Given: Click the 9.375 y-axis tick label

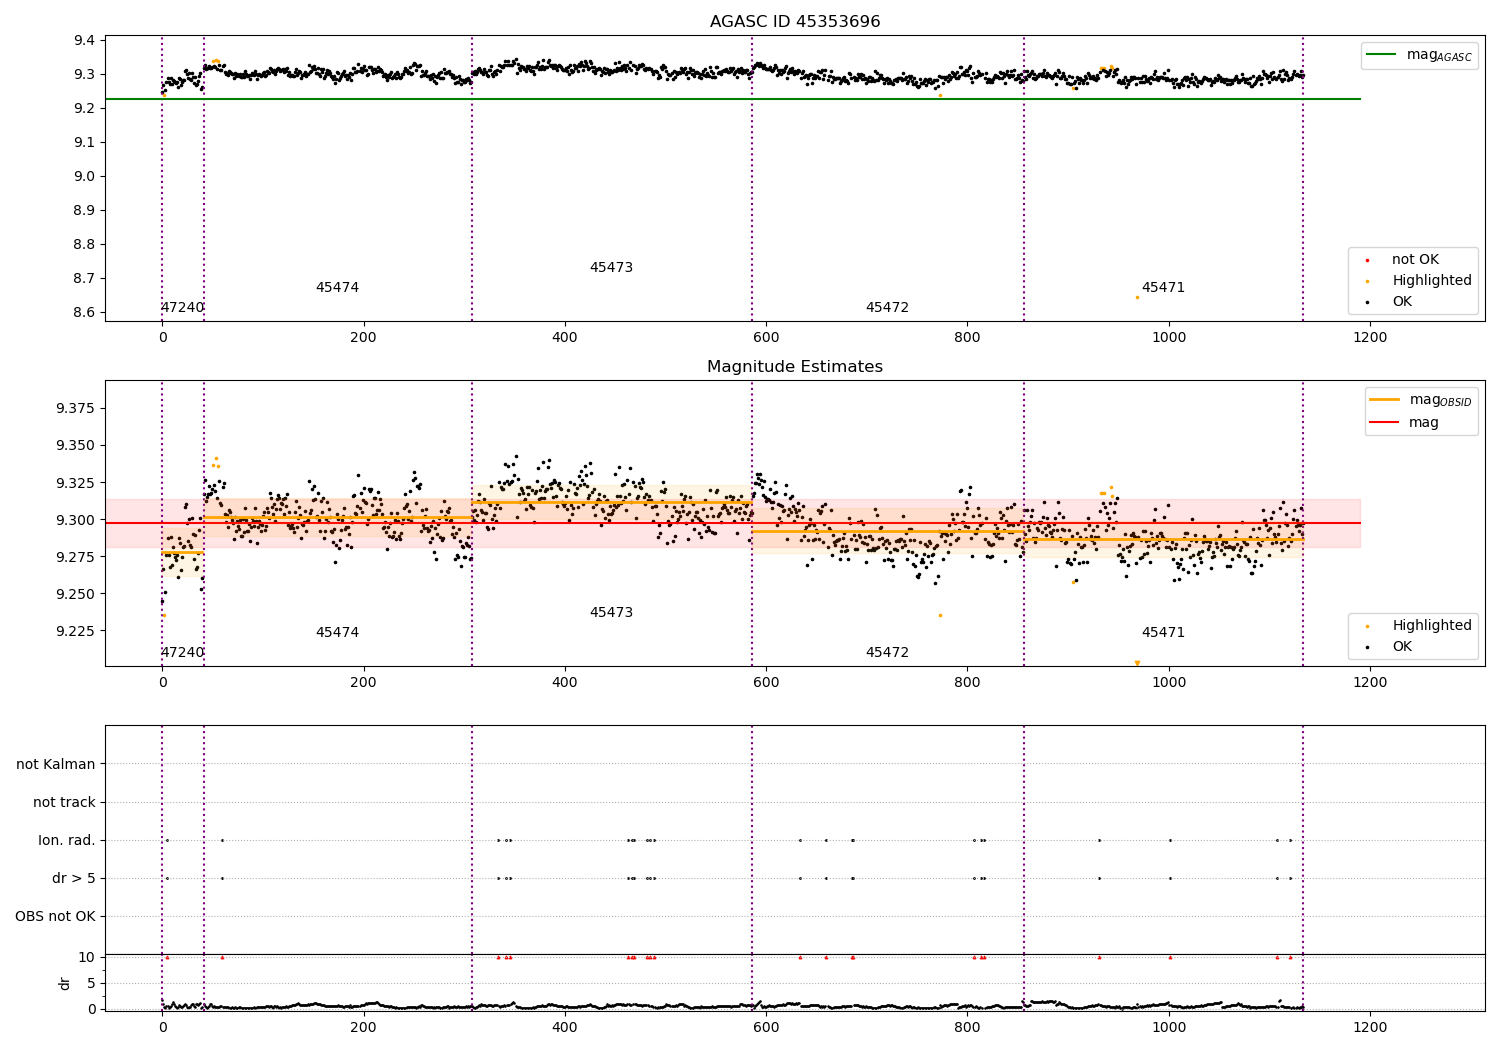Looking at the screenshot, I should pyautogui.click(x=76, y=409).
